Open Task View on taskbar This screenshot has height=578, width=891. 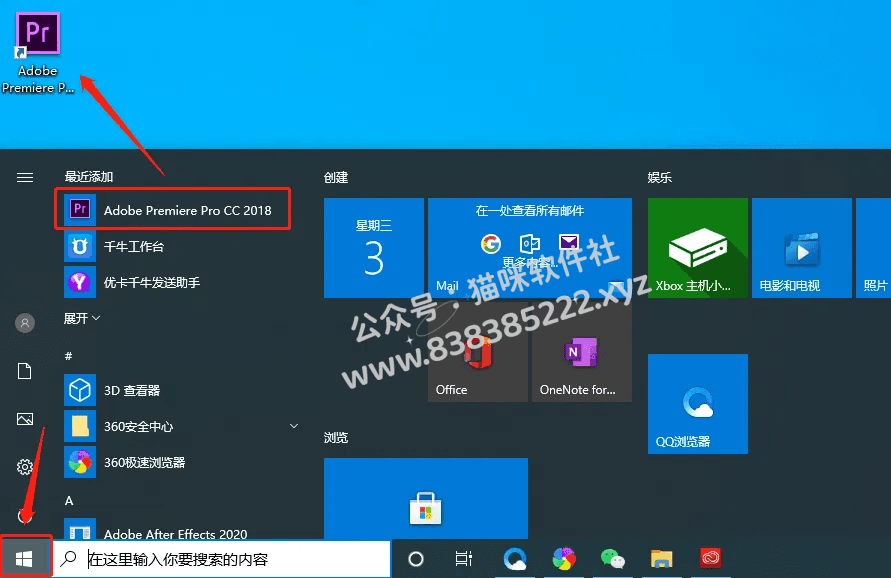tap(464, 559)
